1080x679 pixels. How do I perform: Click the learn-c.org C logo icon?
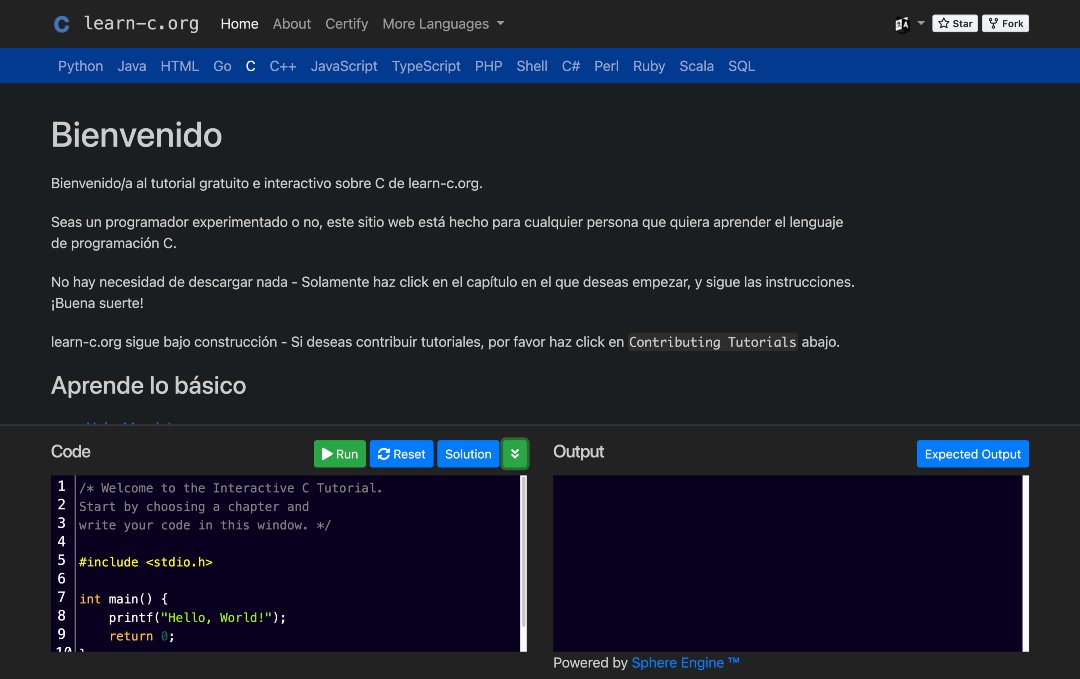(x=61, y=23)
